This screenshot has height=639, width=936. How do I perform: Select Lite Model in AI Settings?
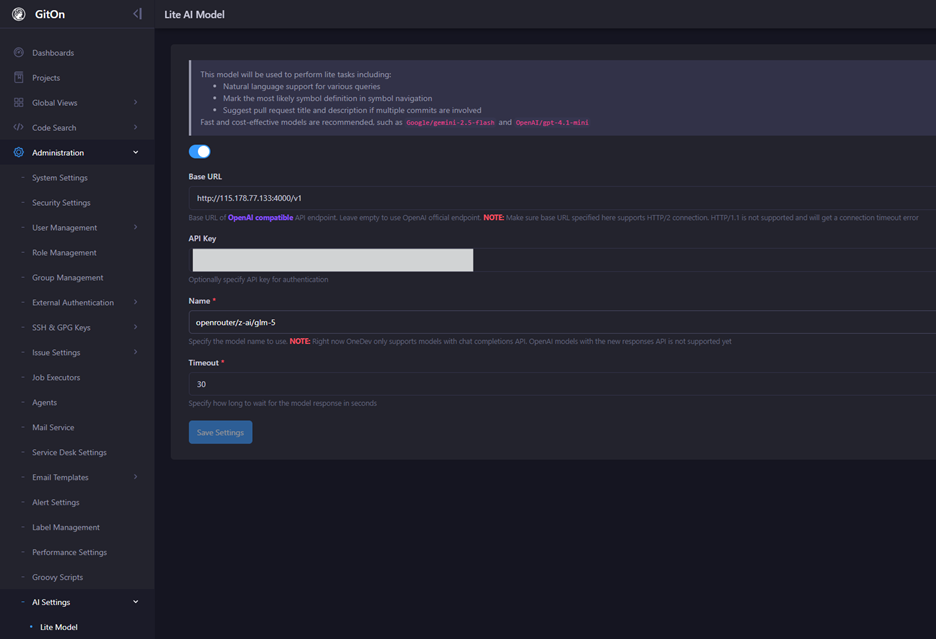click(58, 627)
